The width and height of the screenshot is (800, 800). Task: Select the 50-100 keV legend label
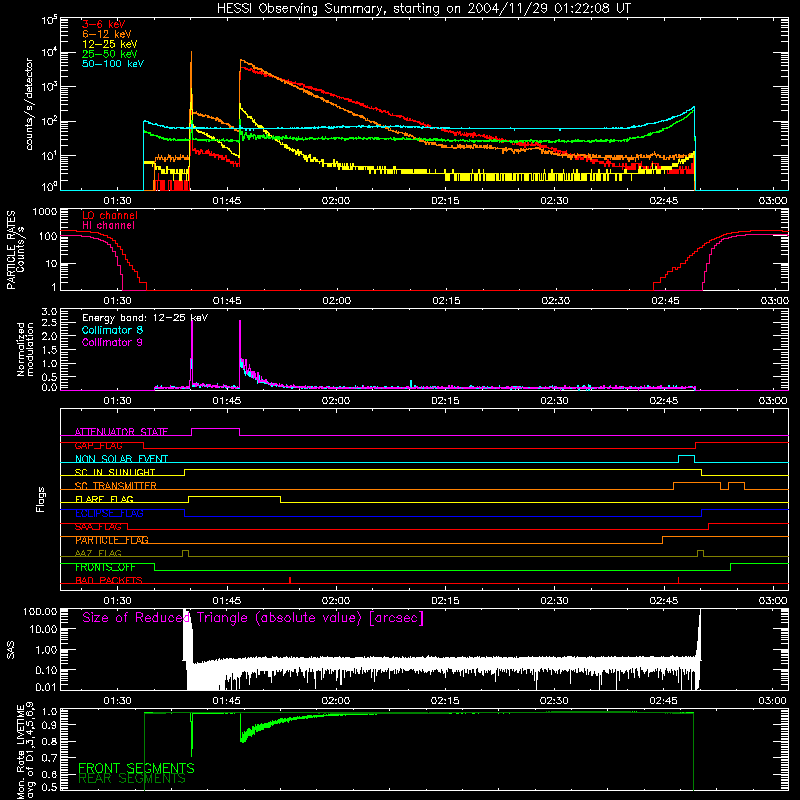113,64
